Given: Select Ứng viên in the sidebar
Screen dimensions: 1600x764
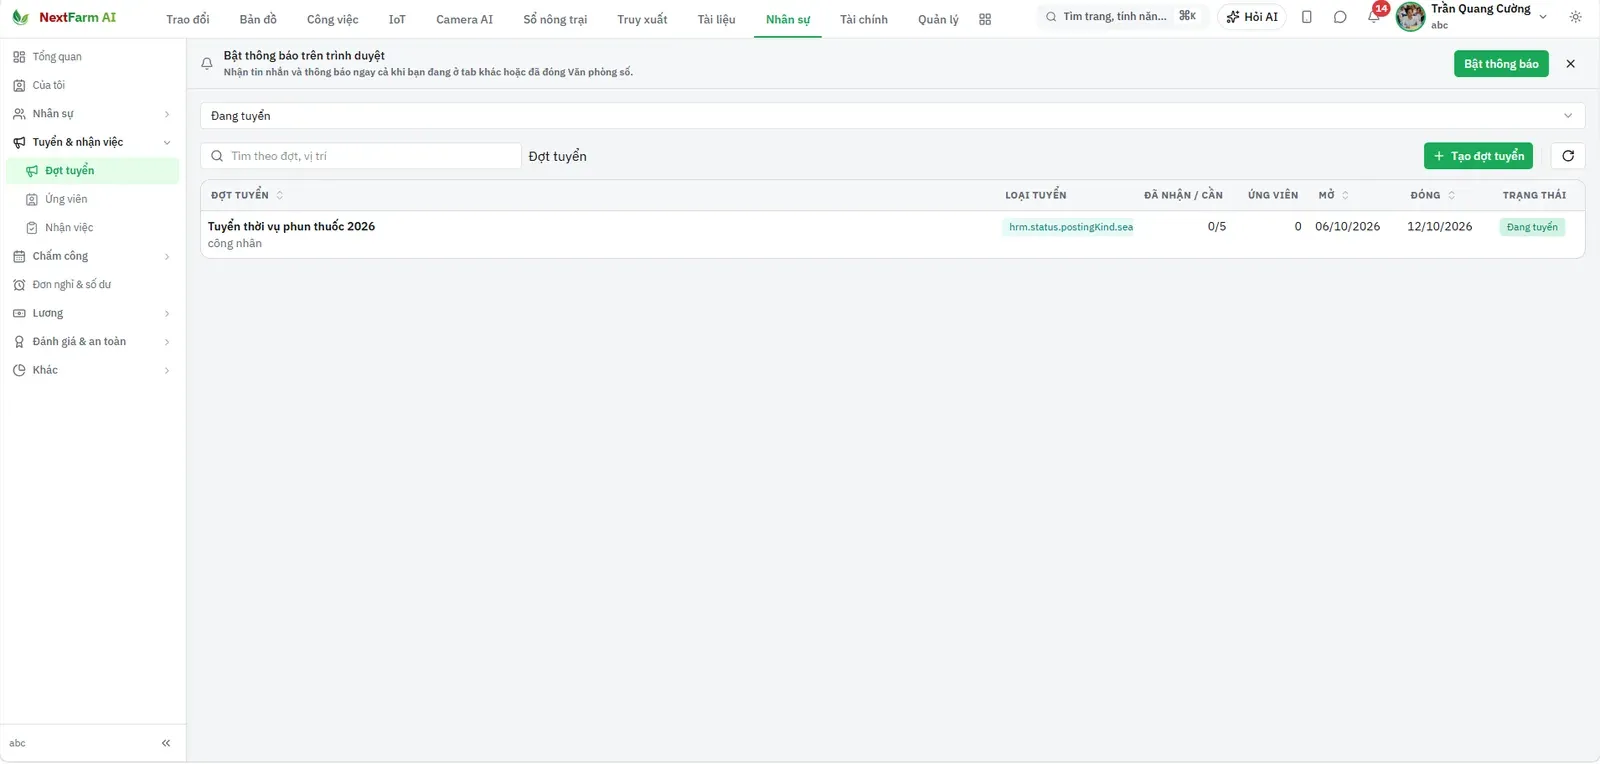Looking at the screenshot, I should [x=92, y=199].
